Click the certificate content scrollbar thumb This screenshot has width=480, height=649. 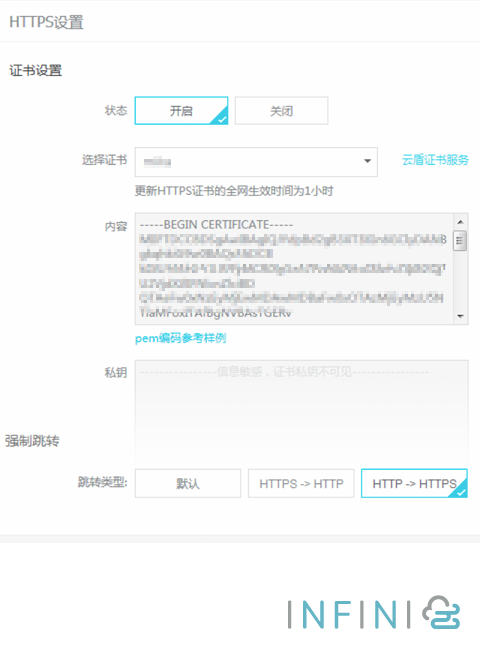pos(459,241)
